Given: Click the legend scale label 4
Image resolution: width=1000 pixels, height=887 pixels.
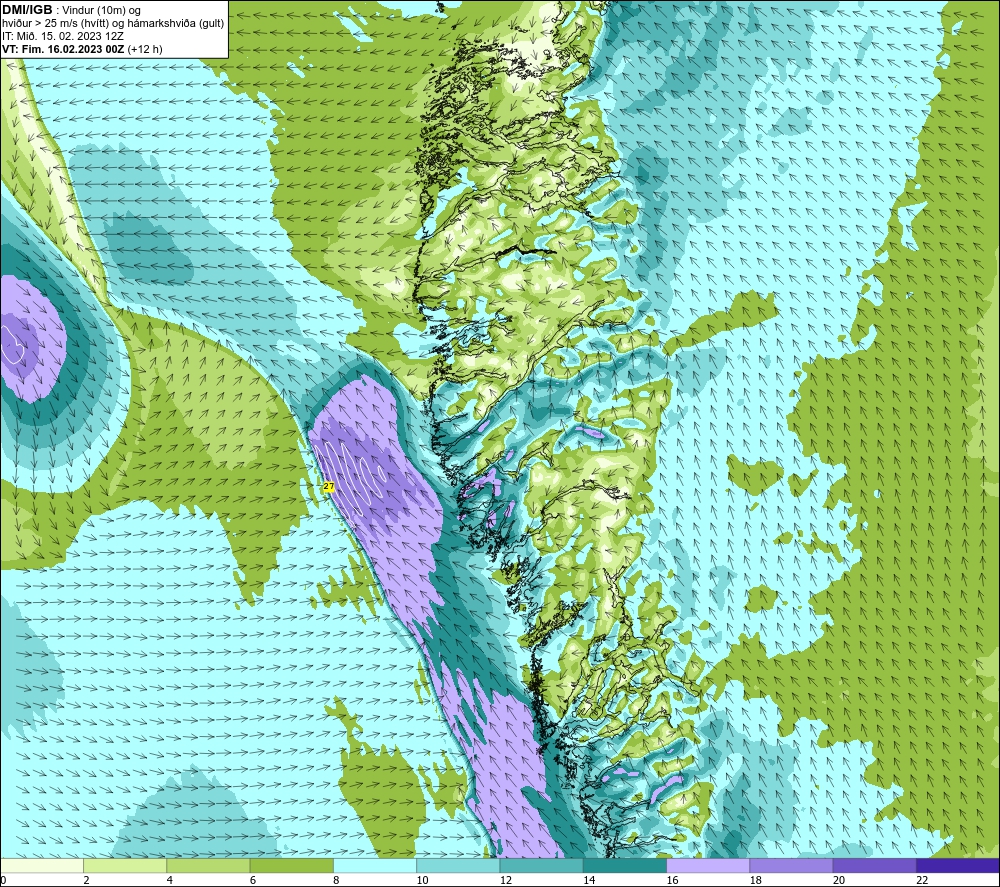Looking at the screenshot, I should pyautogui.click(x=170, y=880).
